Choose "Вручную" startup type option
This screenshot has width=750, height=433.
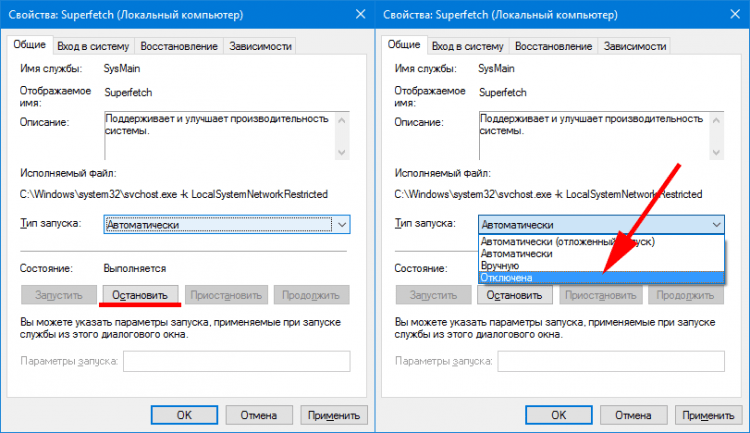click(x=500, y=265)
